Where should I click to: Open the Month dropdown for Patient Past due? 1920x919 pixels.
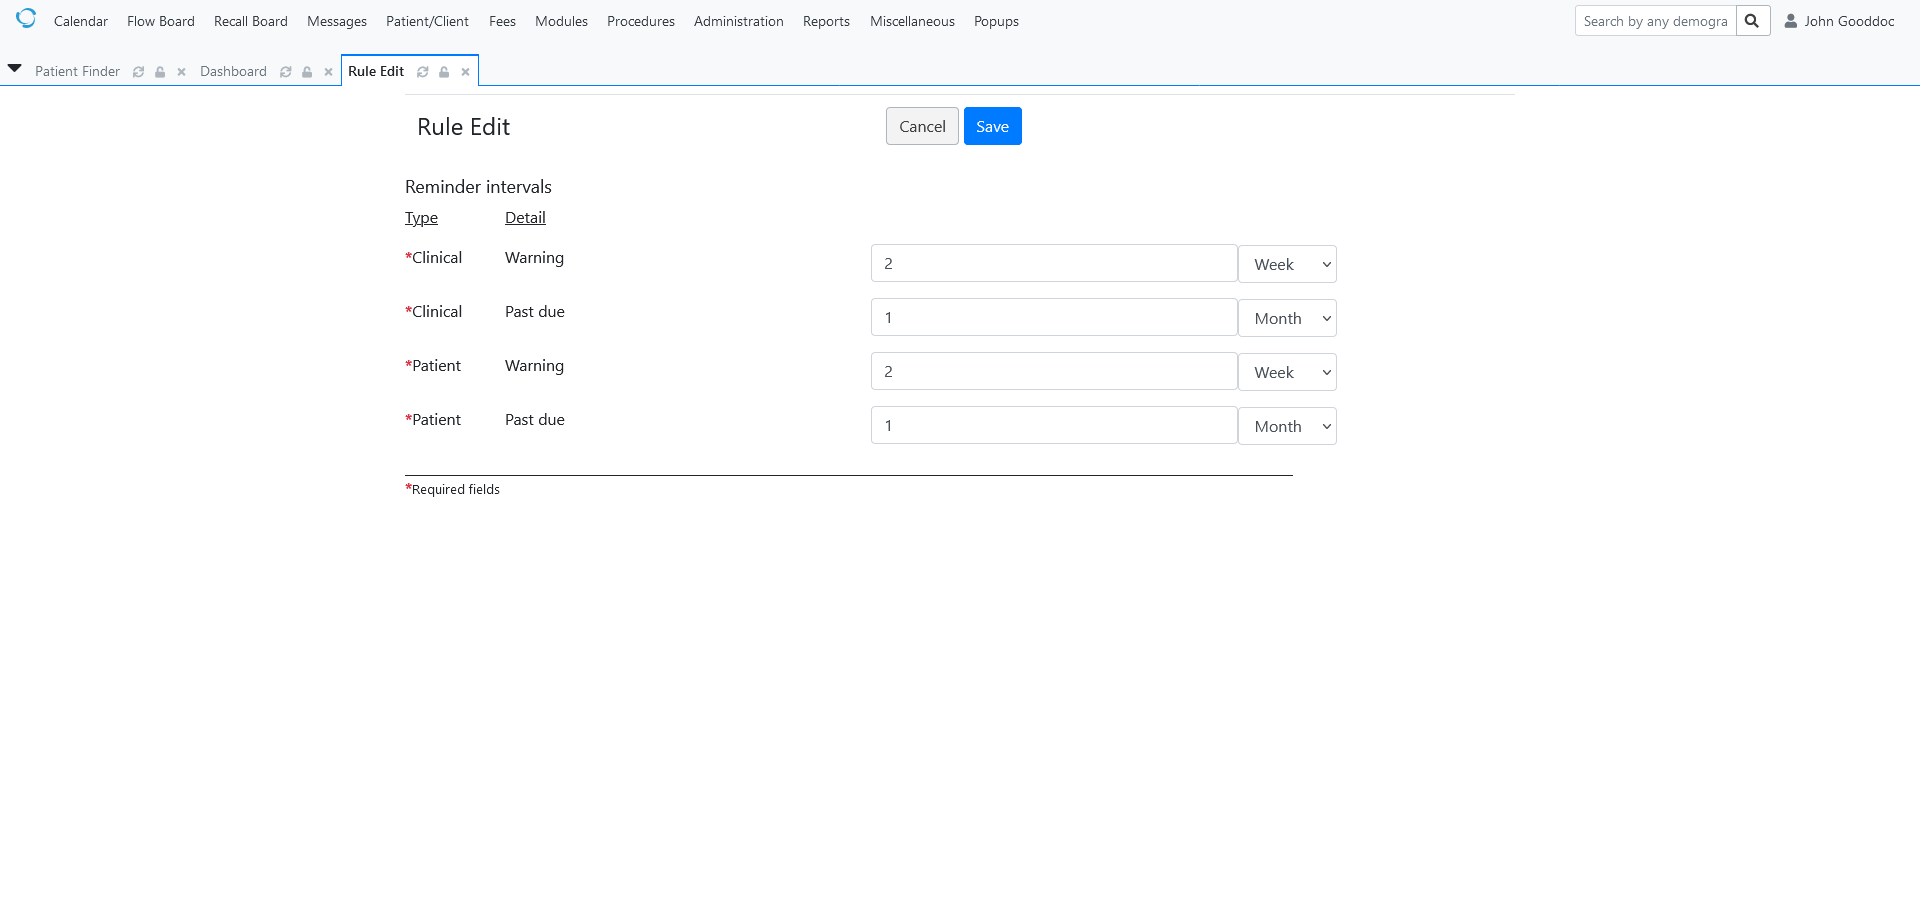(x=1287, y=425)
